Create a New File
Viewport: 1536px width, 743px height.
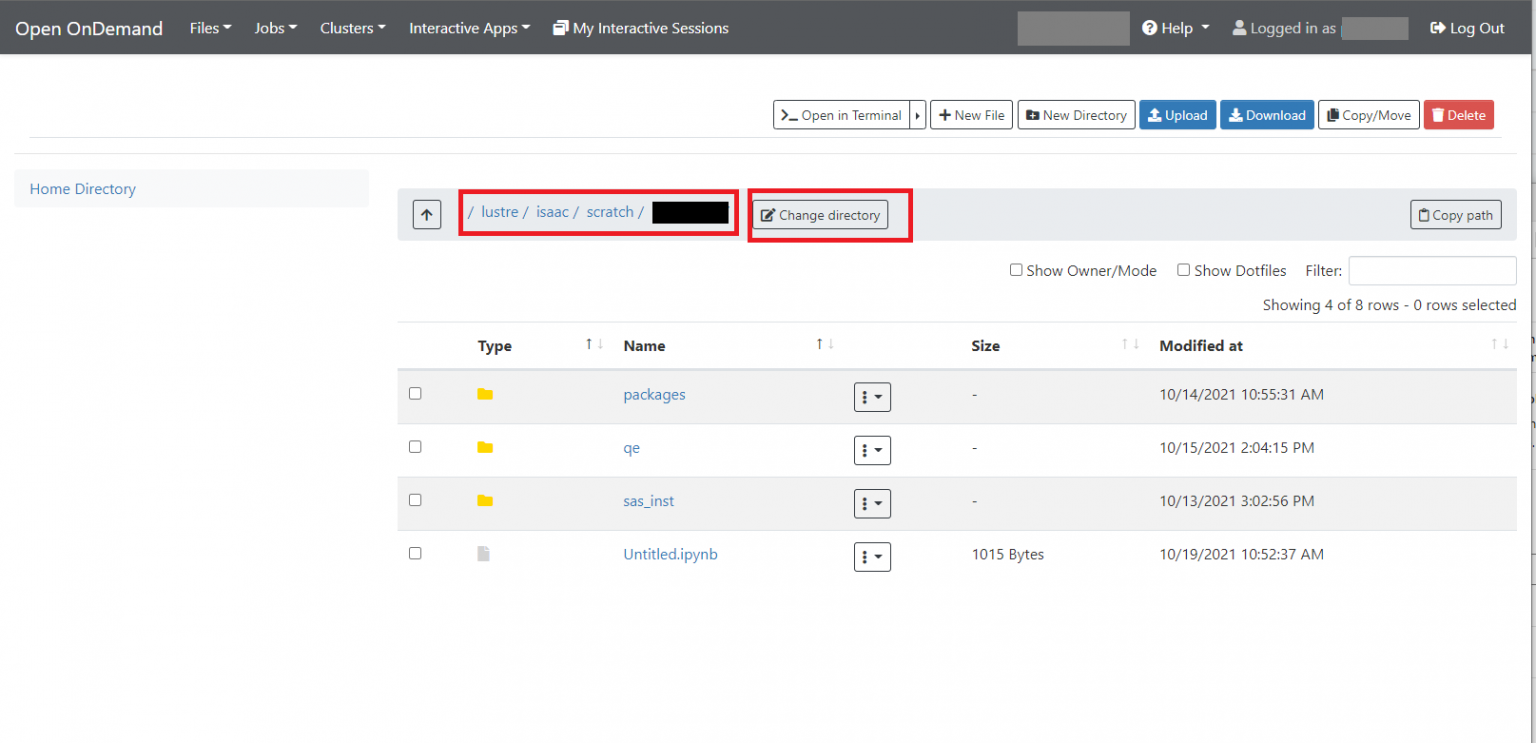pyautogui.click(x=971, y=114)
